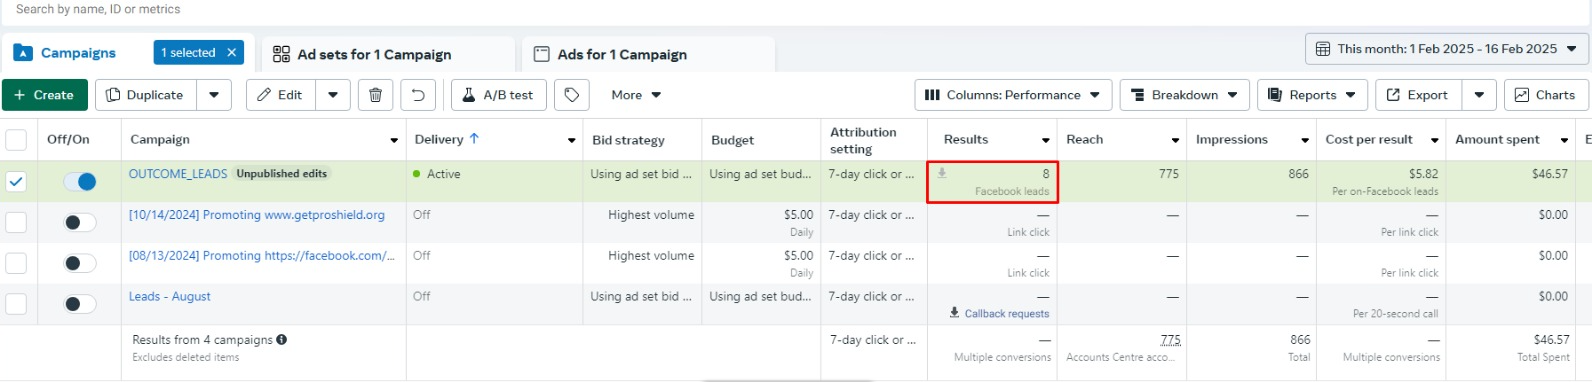Click the green Create button

point(44,95)
